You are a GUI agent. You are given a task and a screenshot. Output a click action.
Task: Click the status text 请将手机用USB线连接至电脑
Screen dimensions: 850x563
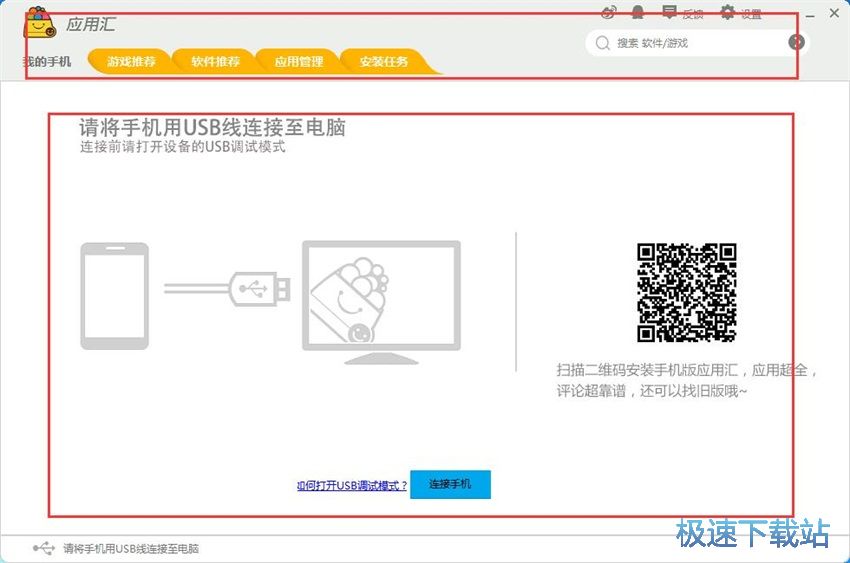pos(131,548)
